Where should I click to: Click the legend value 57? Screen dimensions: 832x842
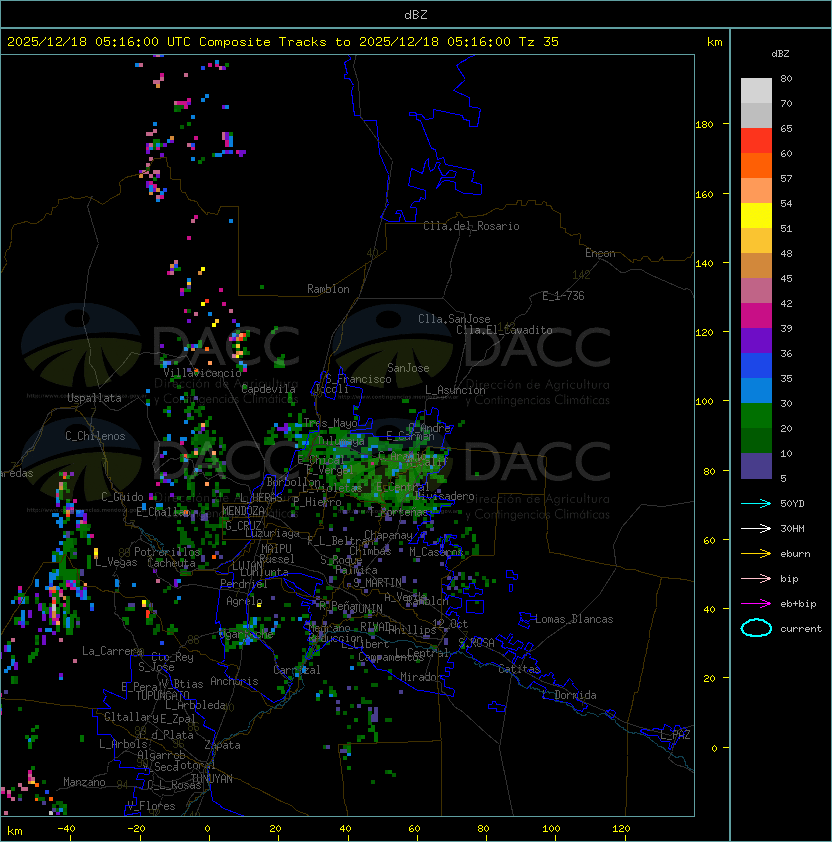click(786, 178)
